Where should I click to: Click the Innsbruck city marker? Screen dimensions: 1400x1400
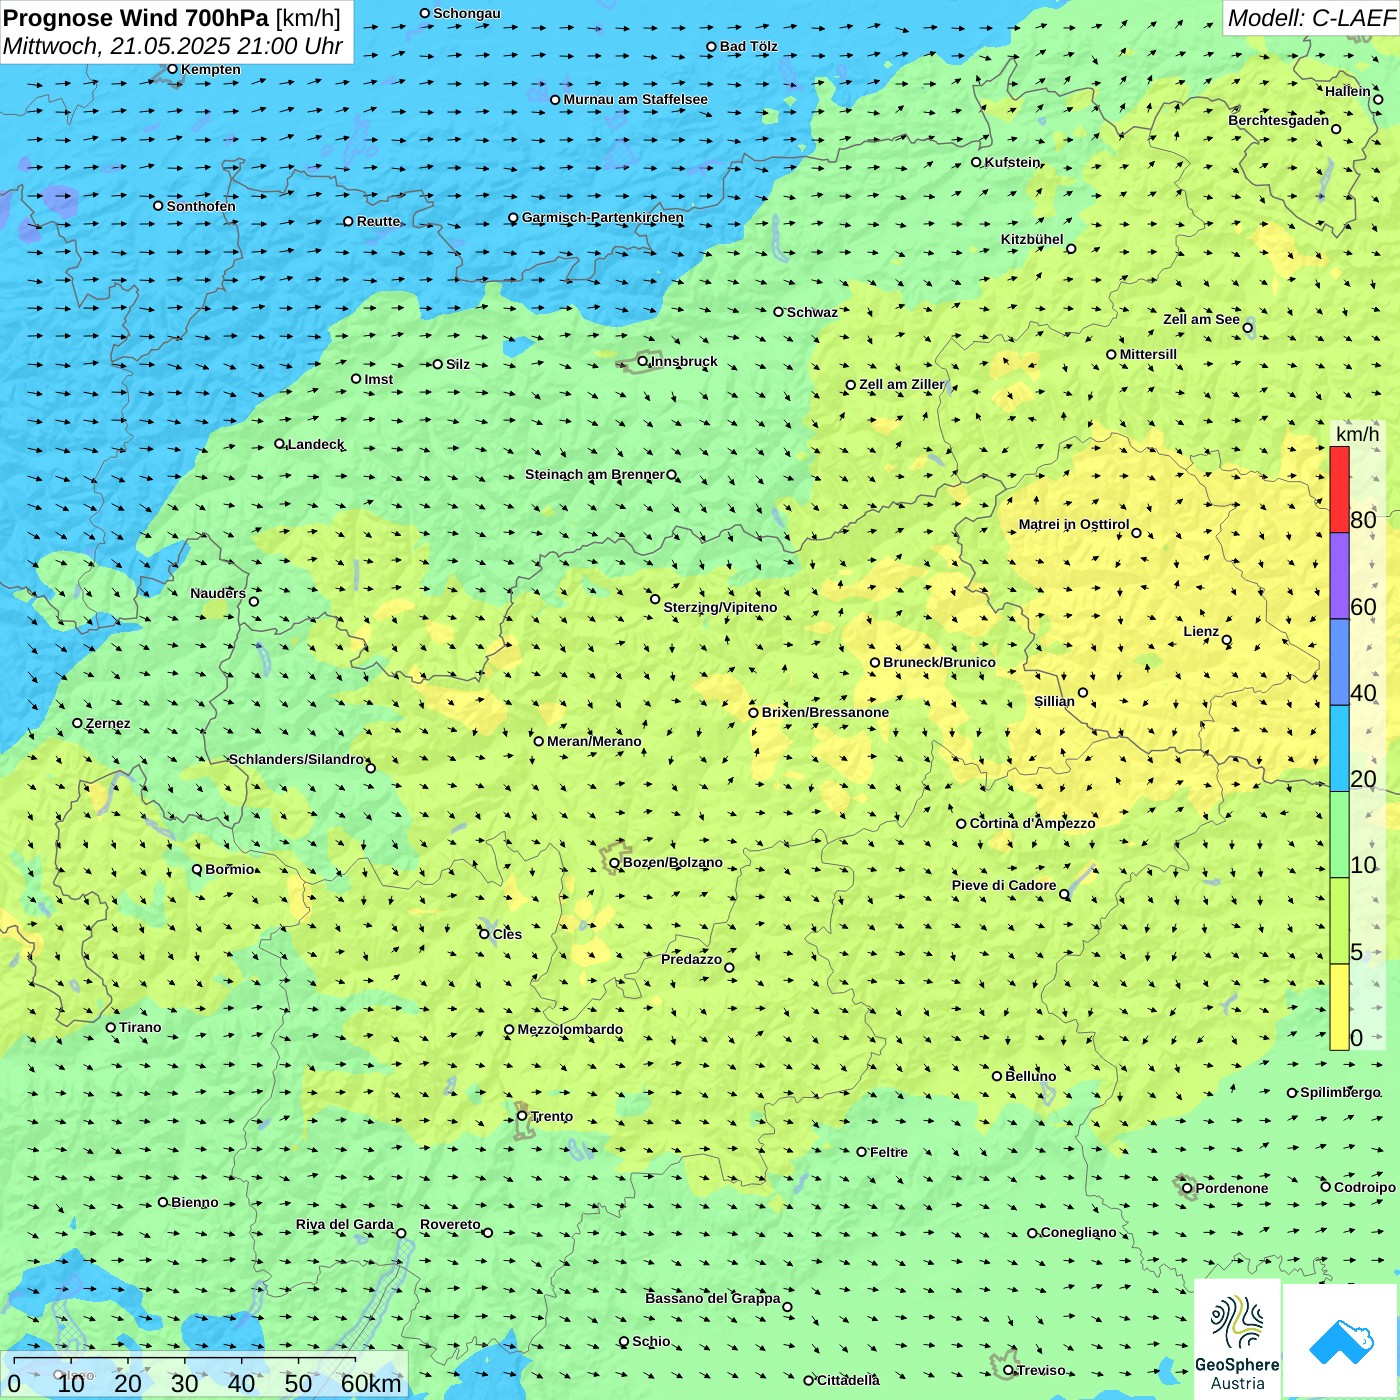pyautogui.click(x=643, y=361)
